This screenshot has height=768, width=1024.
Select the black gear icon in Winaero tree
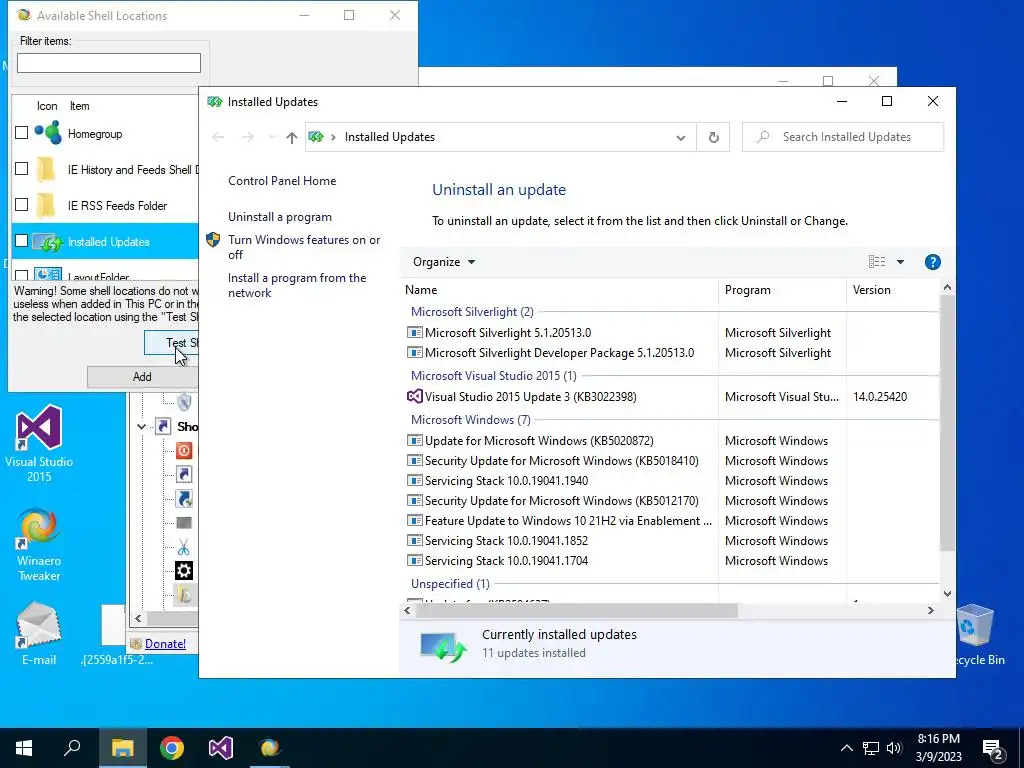point(184,571)
